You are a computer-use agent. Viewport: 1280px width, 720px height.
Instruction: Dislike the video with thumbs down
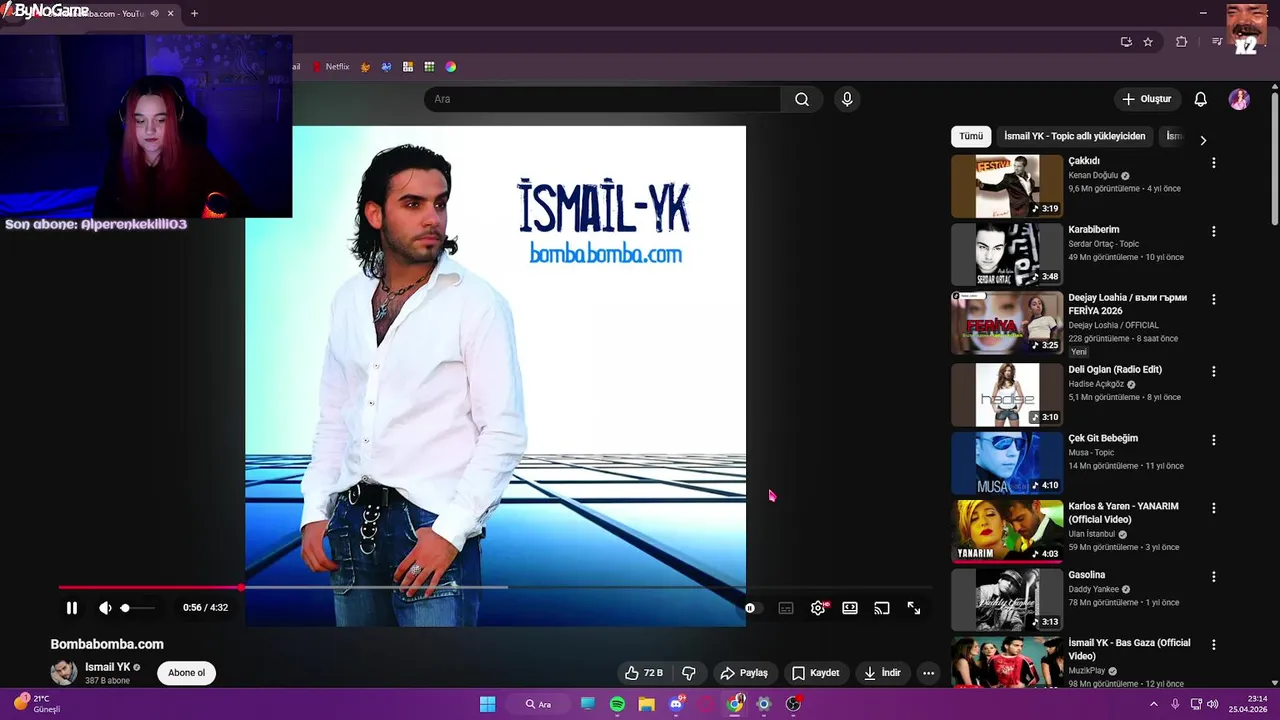tap(689, 673)
